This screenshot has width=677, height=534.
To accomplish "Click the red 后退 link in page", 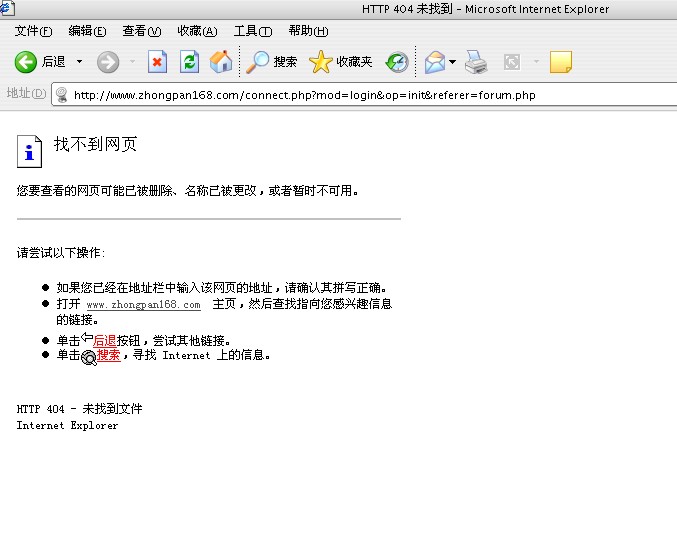I will (104, 341).
